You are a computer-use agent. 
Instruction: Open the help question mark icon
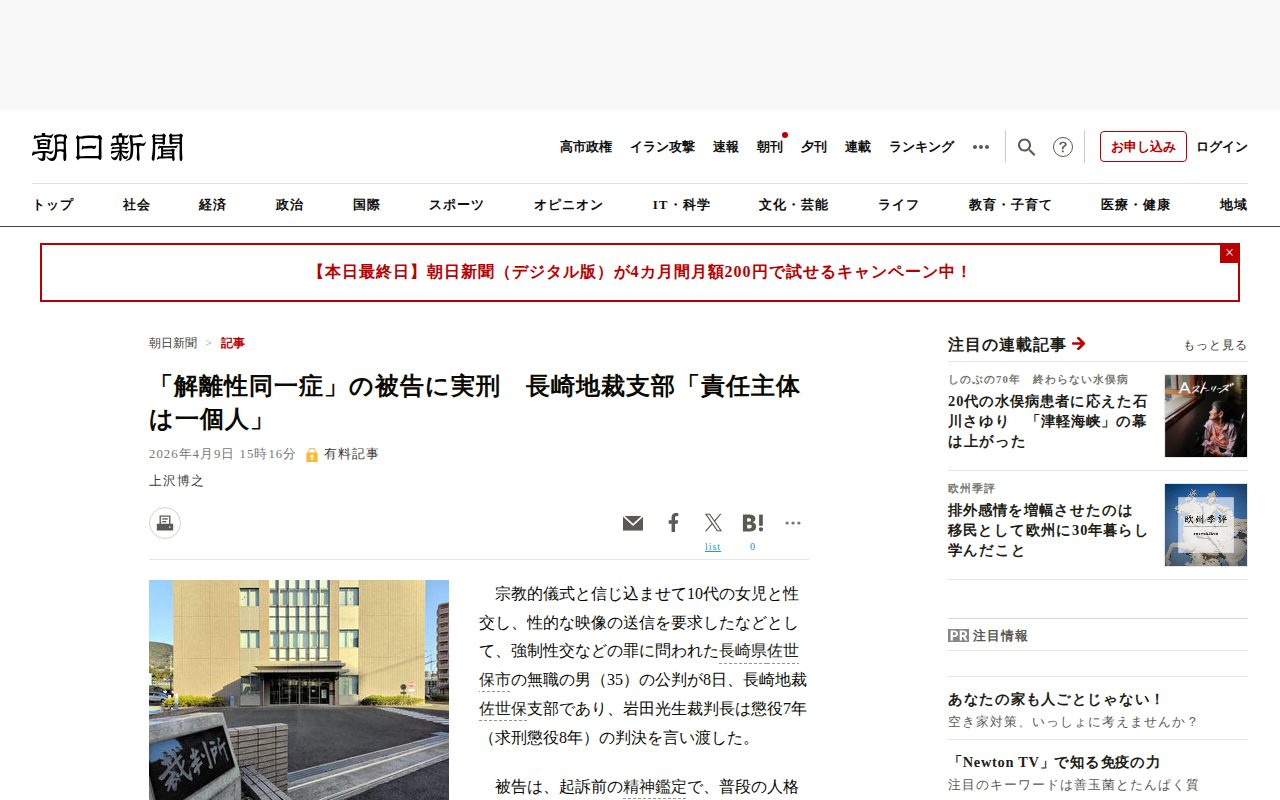point(1063,147)
